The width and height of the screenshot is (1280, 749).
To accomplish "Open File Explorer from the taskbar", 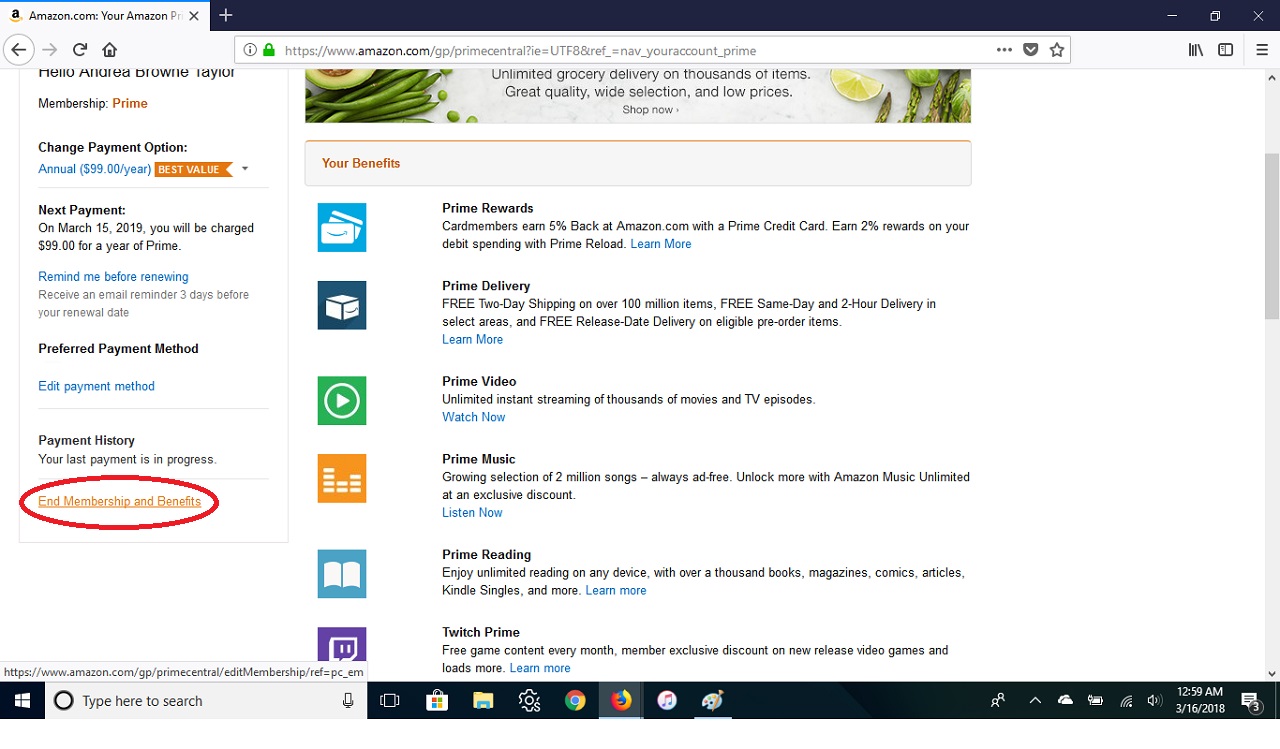I will coord(483,701).
